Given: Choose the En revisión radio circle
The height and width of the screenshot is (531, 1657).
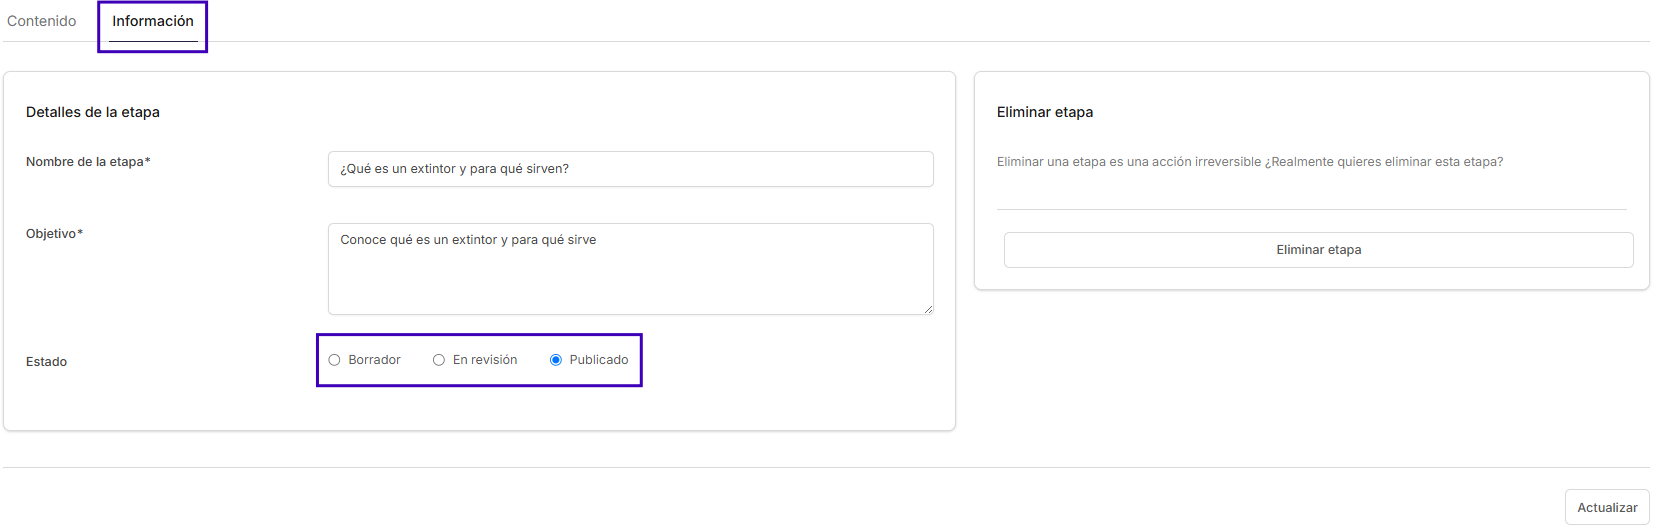Looking at the screenshot, I should (x=439, y=360).
